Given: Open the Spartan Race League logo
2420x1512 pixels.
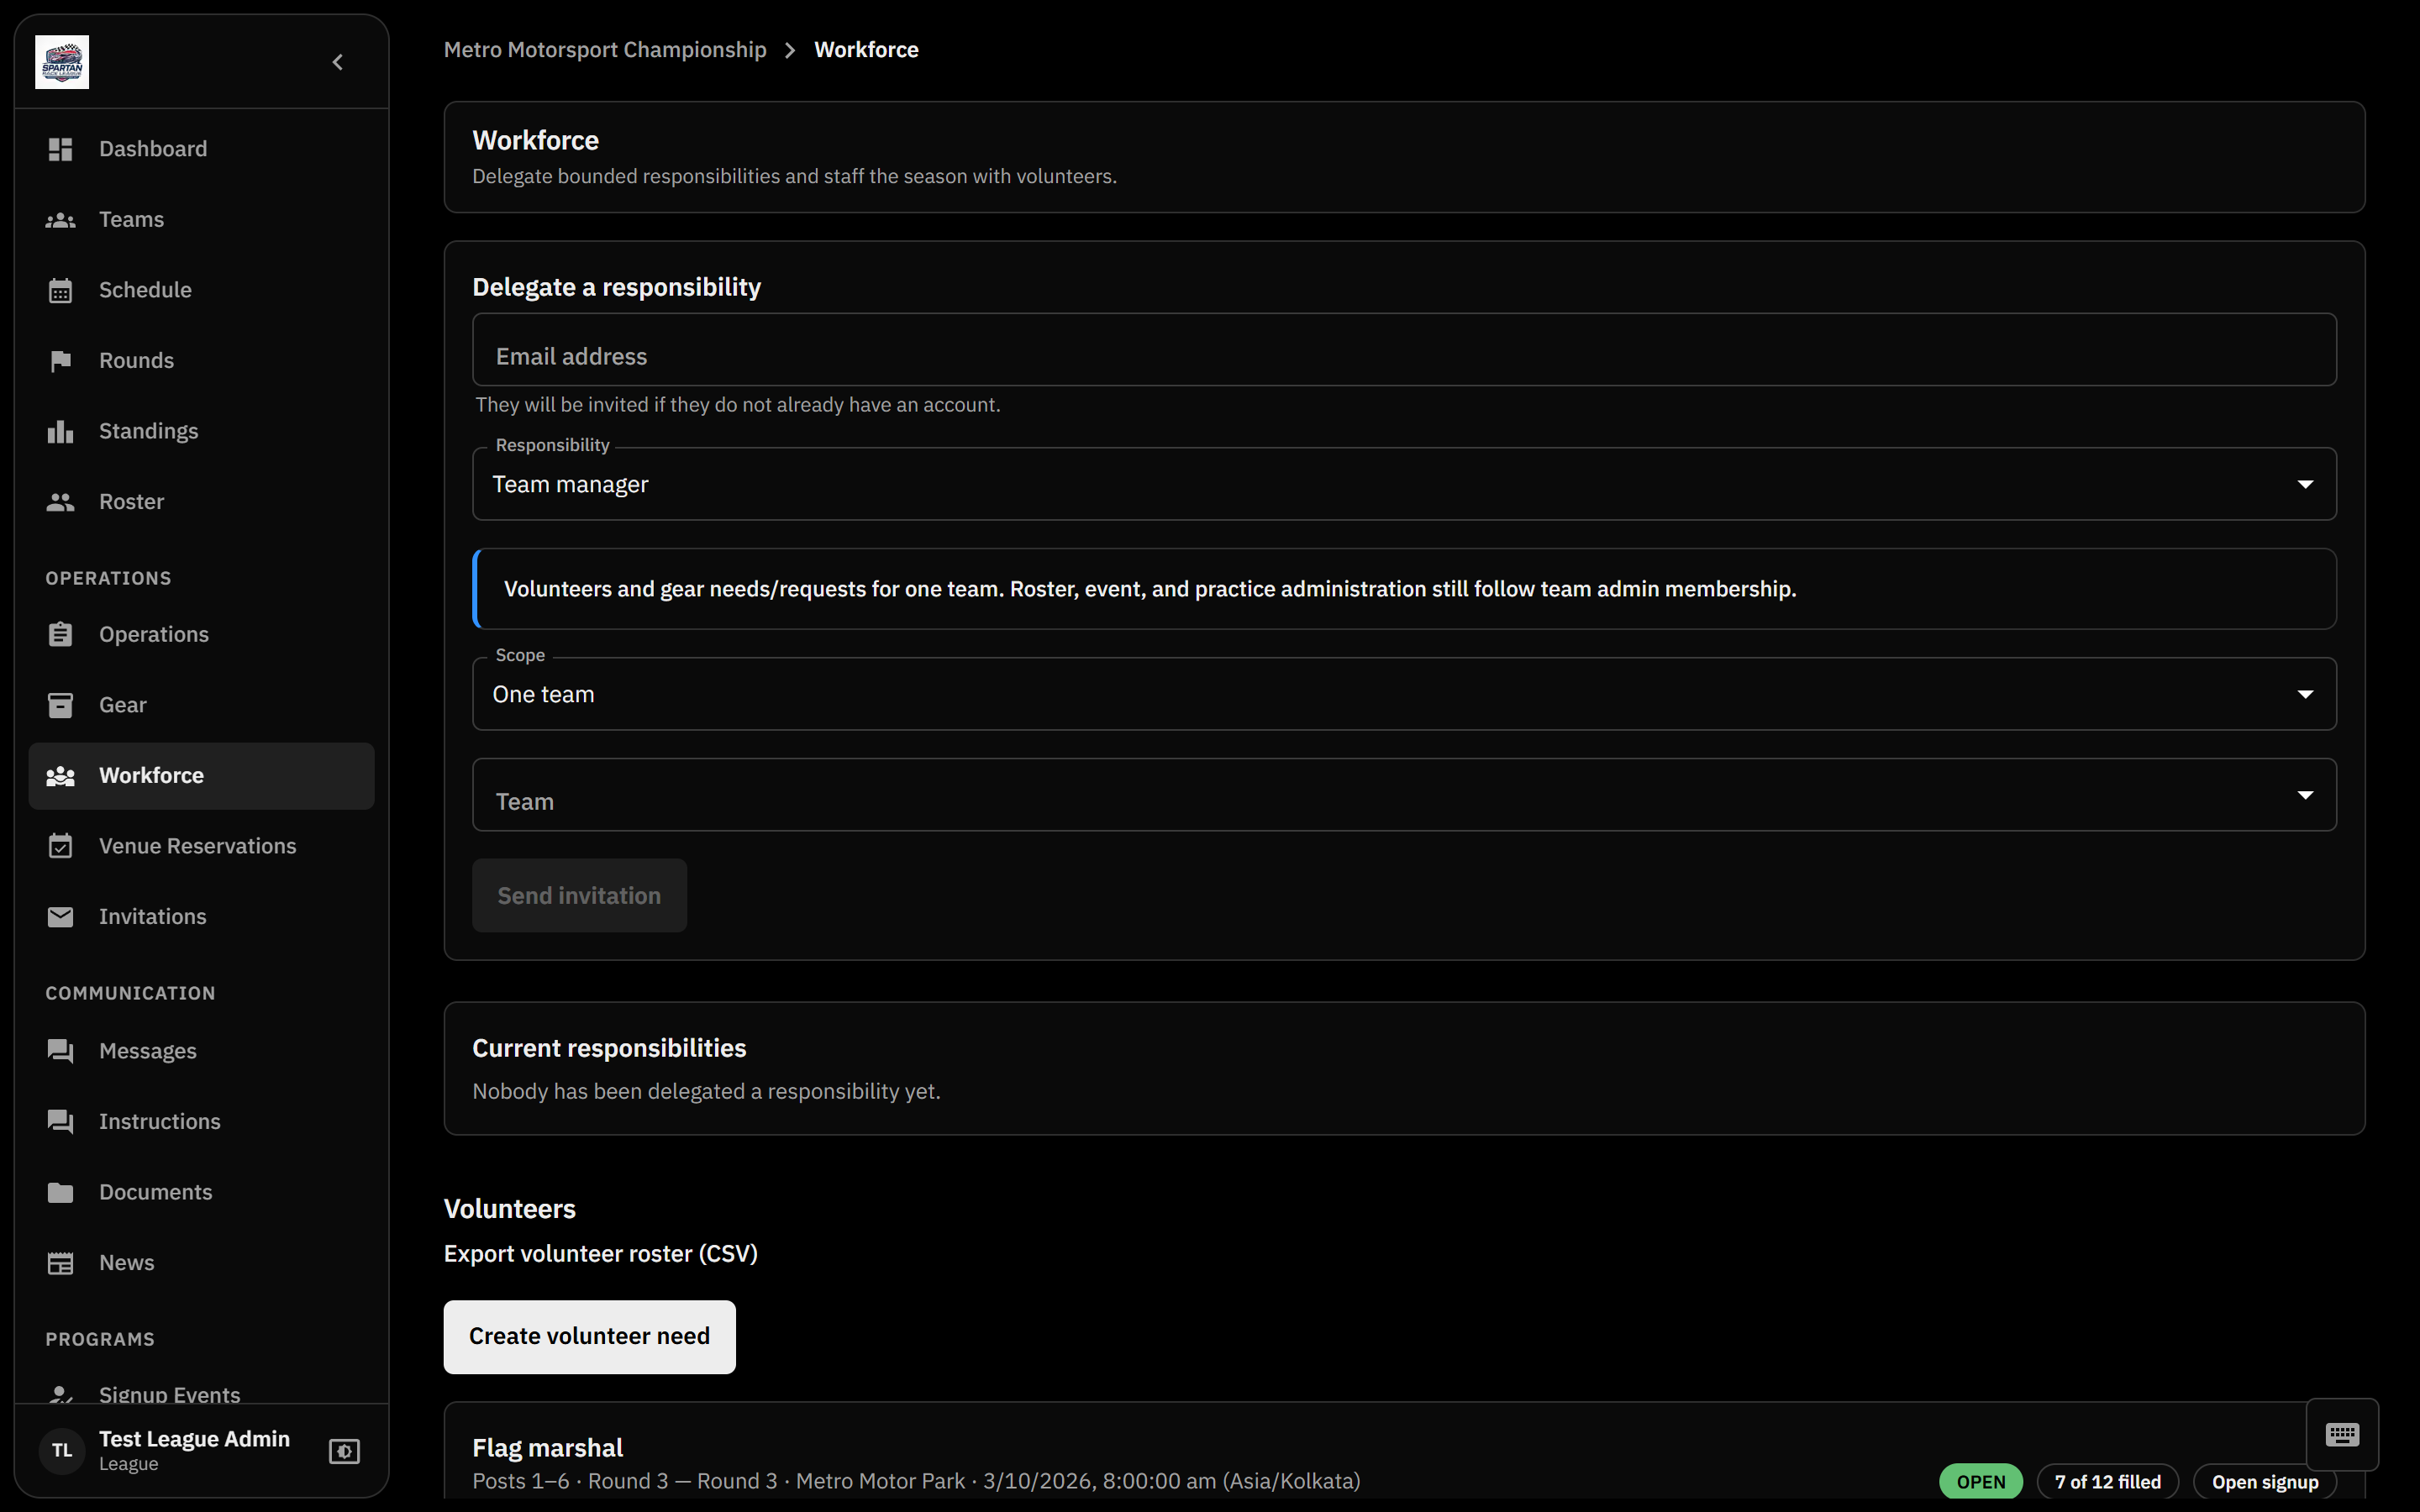Looking at the screenshot, I should pos(62,62).
